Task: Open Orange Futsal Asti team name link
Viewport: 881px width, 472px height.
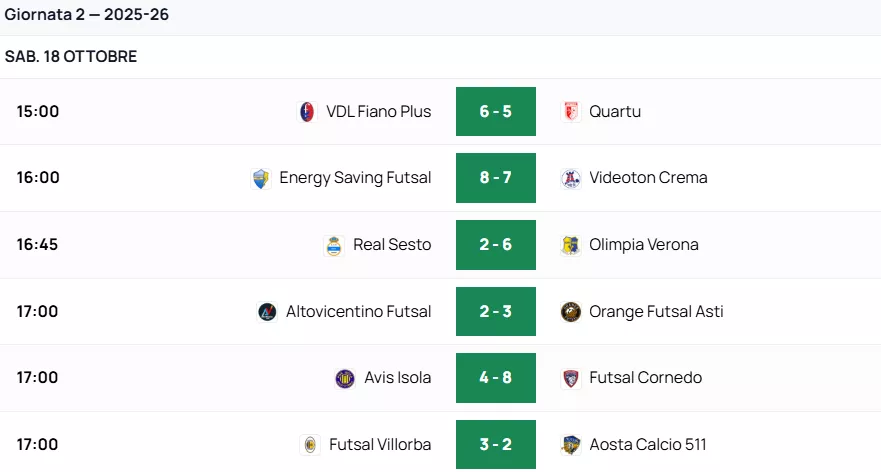Action: pyautogui.click(x=656, y=311)
